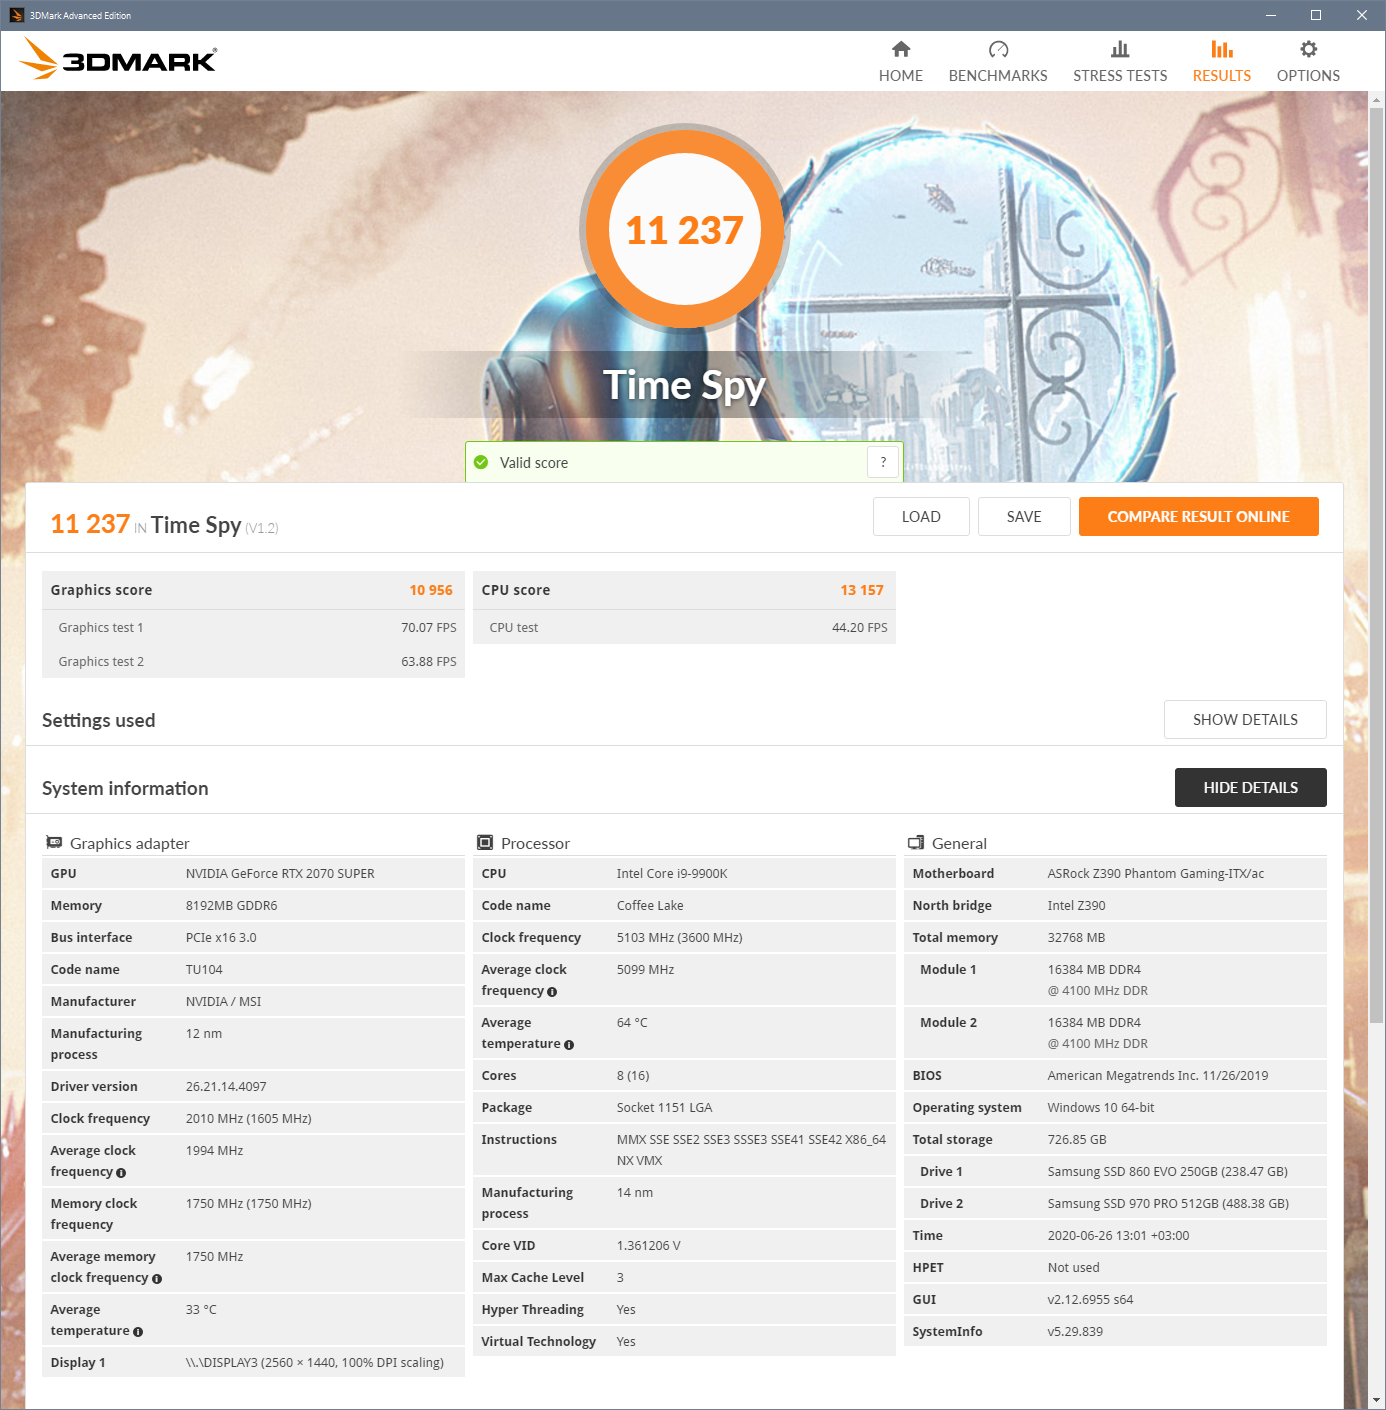1386x1410 pixels.
Task: Click the CPU test value "44.20 FPS"
Action: tap(860, 628)
